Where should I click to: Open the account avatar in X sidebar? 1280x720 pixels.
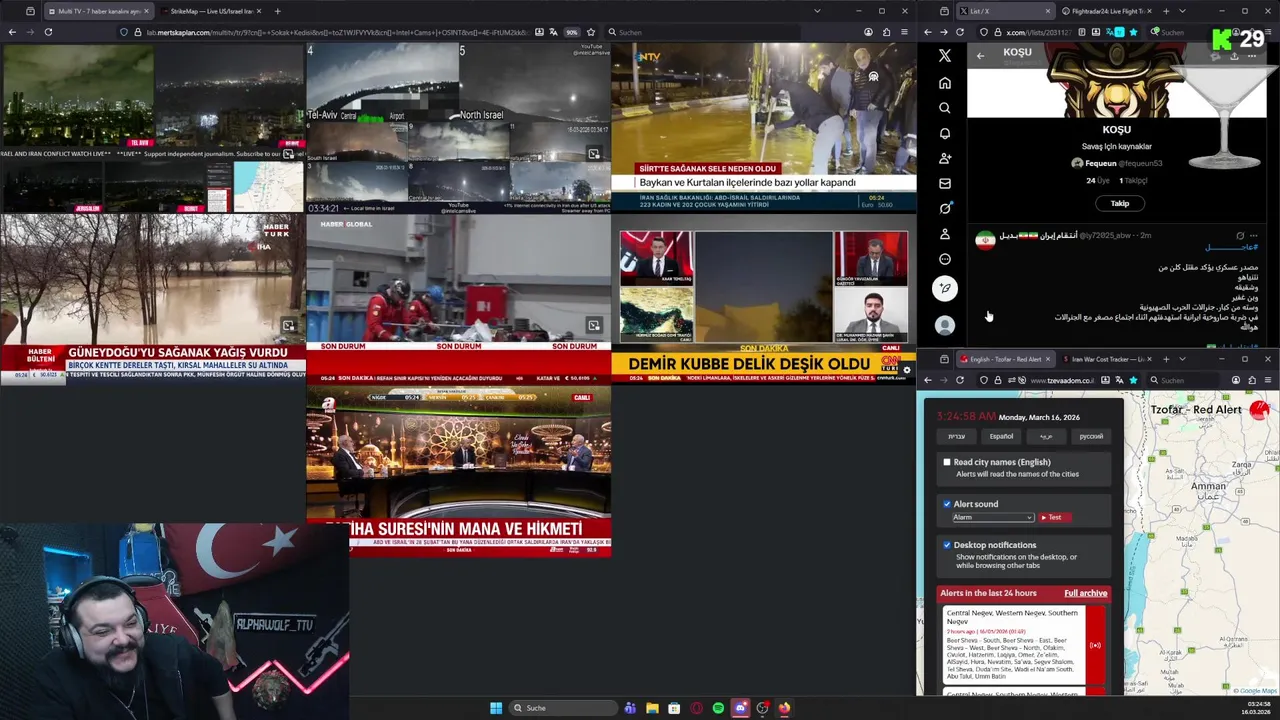pos(944,325)
